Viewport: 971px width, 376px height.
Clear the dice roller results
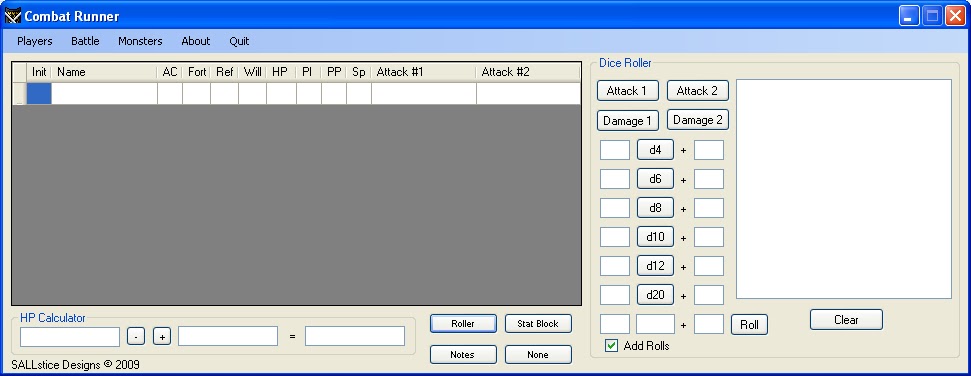pyautogui.click(x=846, y=320)
